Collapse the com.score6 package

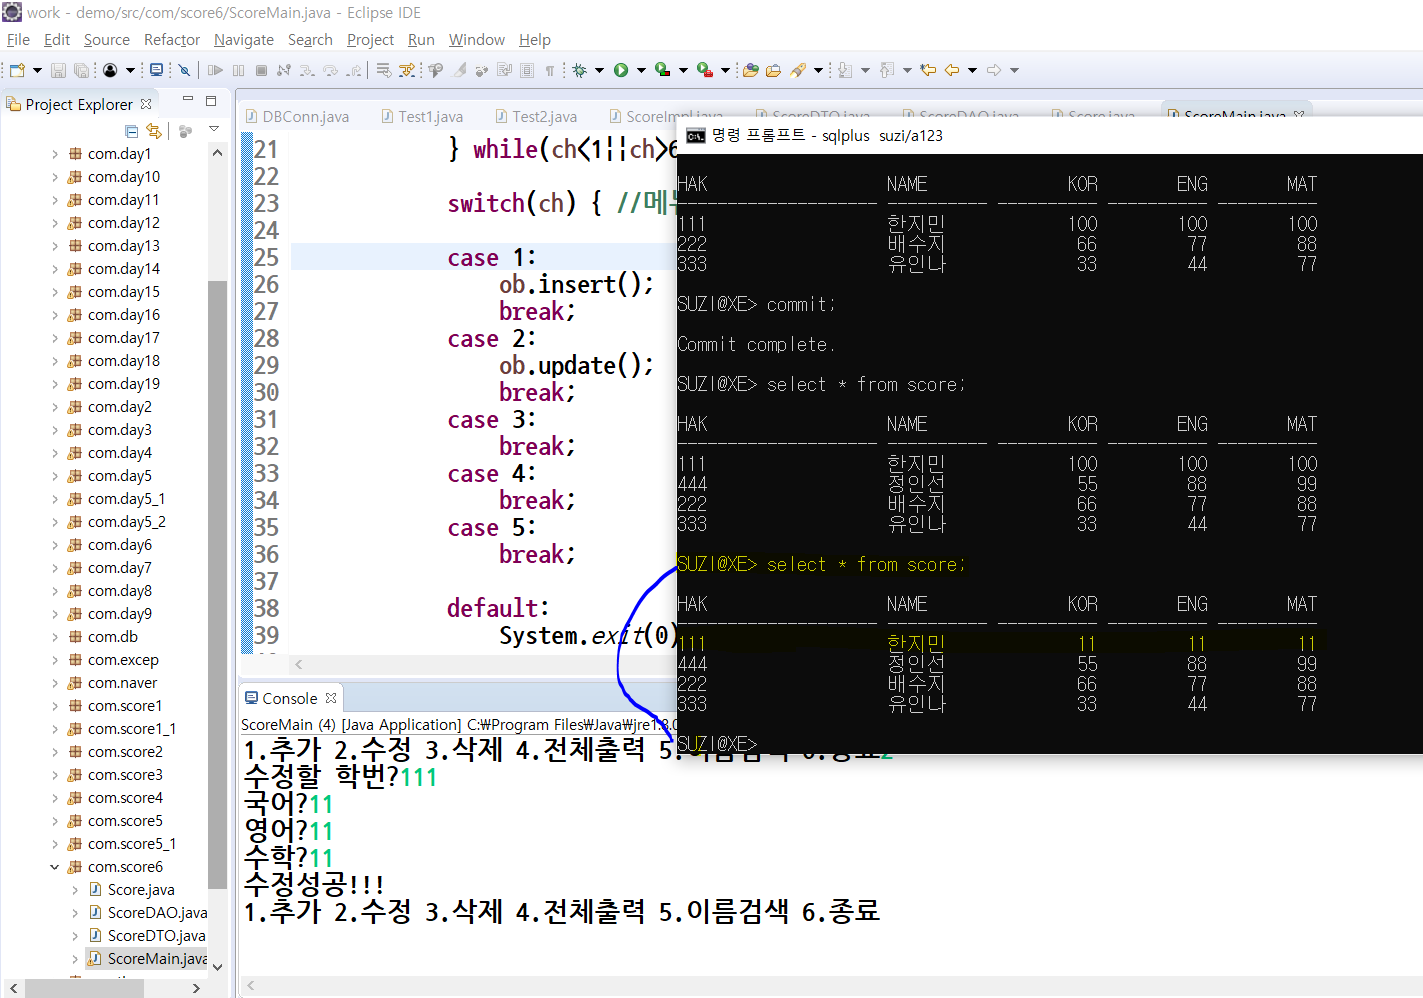click(55, 867)
